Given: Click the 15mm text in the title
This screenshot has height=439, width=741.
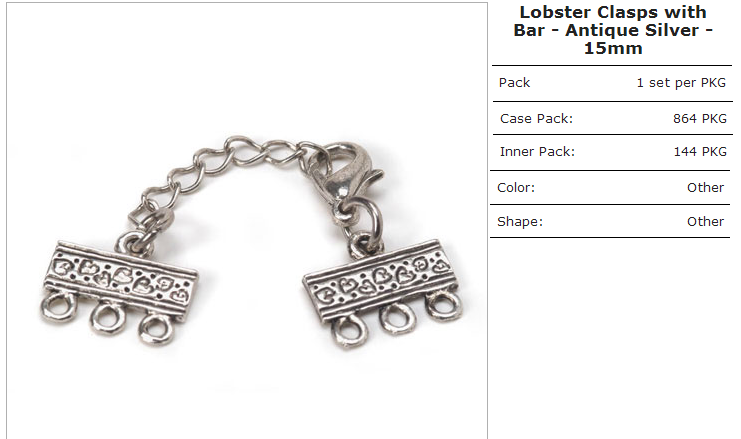Looking at the screenshot, I should (x=613, y=48).
